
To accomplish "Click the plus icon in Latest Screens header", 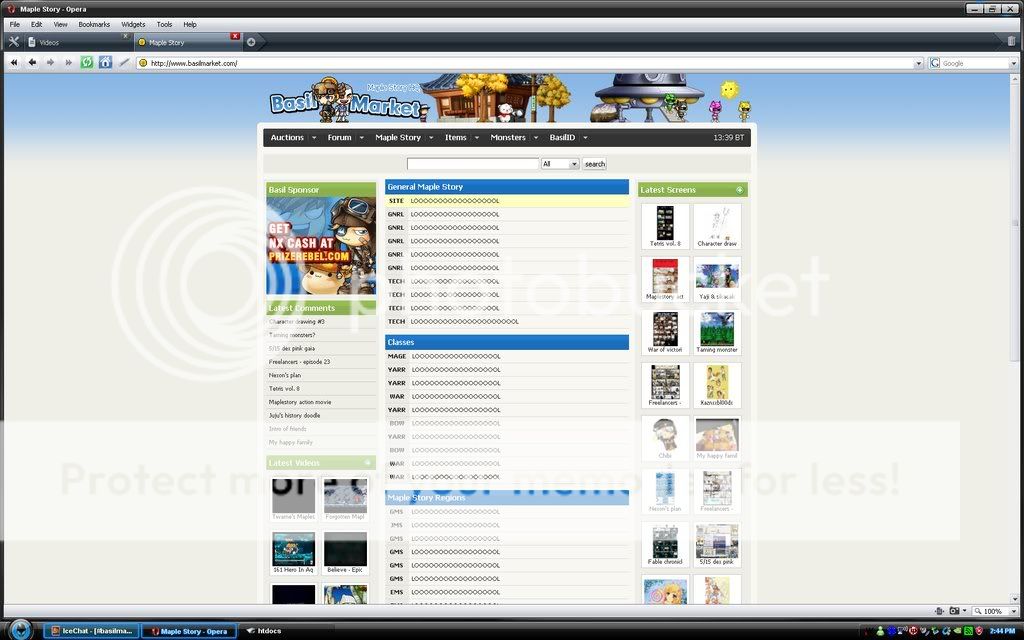I will [739, 189].
